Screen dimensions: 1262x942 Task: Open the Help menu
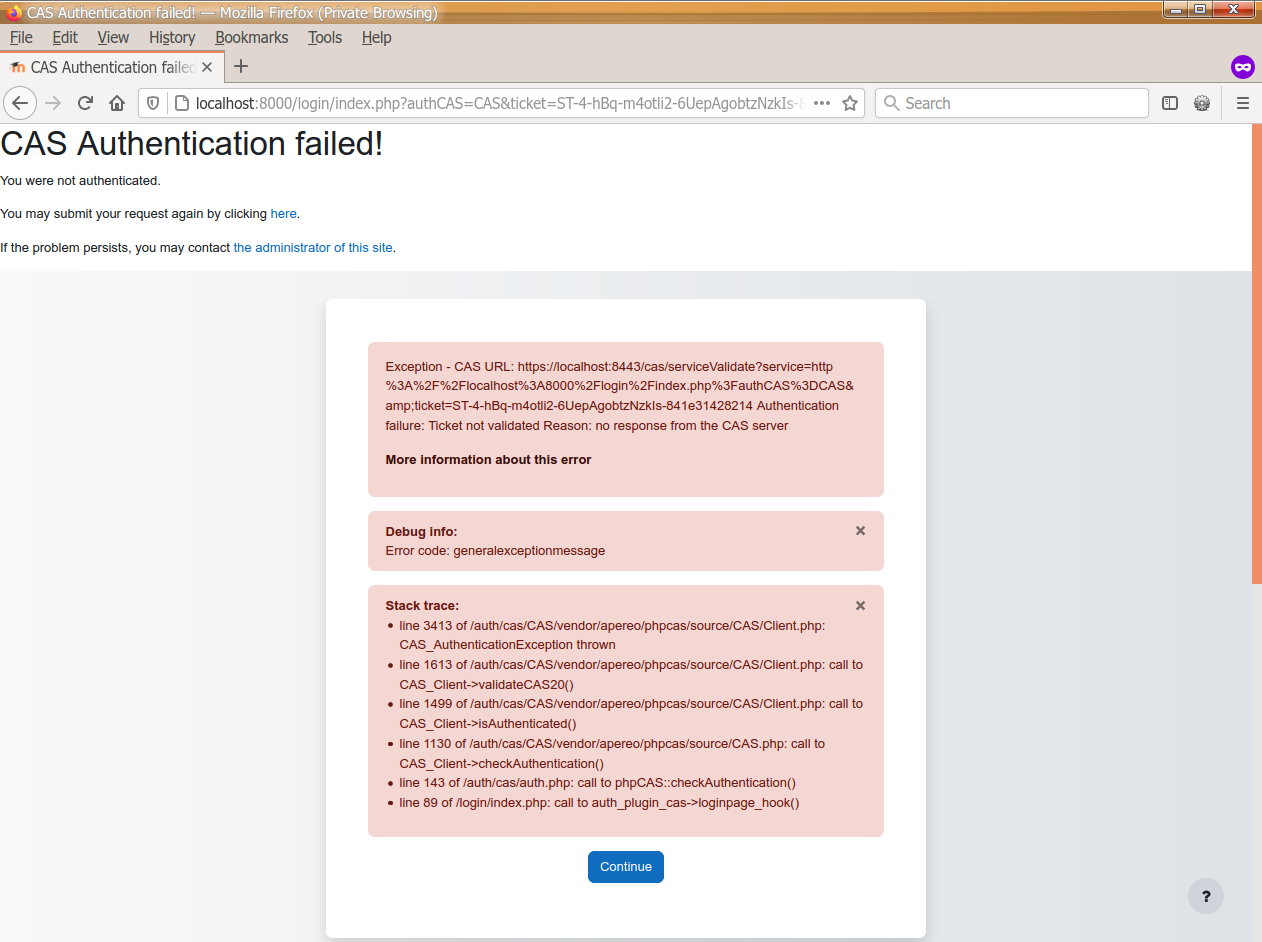[377, 37]
